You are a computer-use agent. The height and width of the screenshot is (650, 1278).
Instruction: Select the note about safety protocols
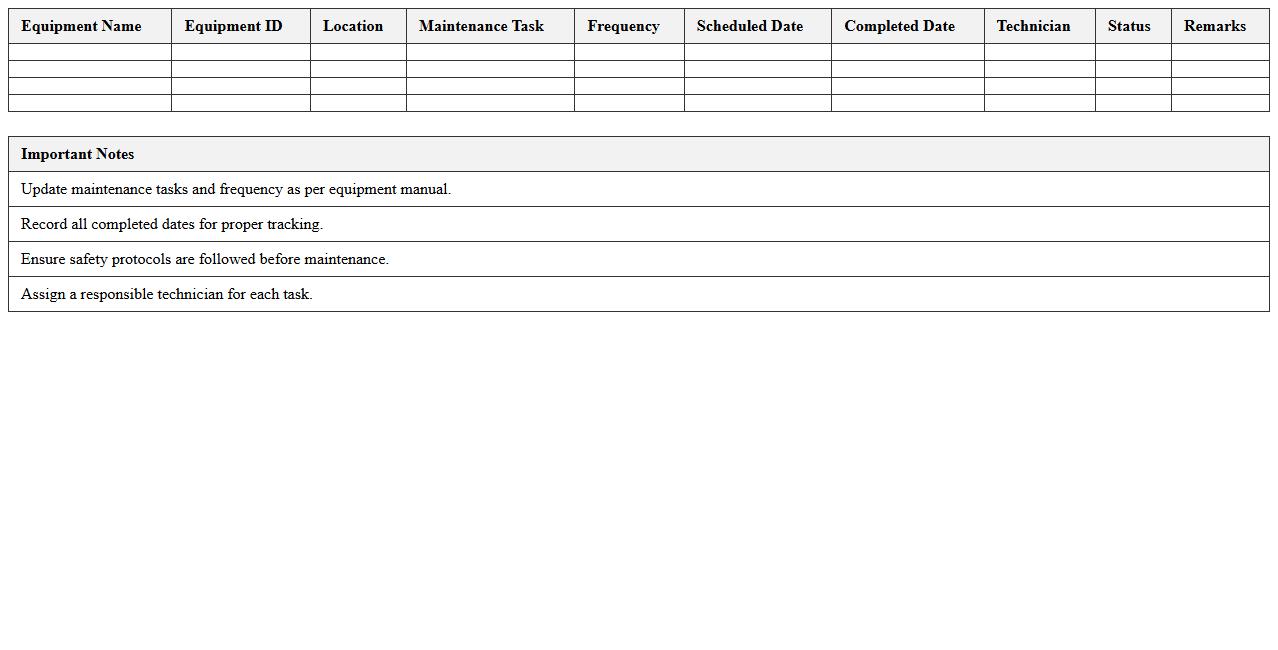click(x=205, y=259)
